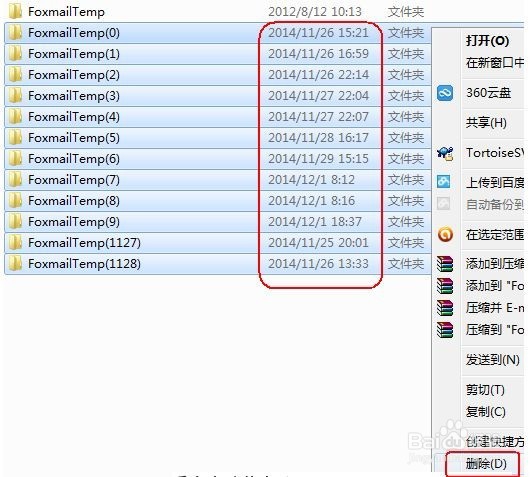Screen dimensions: 532x477
Task: Click the first WinRAR books icon
Action: coord(445,264)
